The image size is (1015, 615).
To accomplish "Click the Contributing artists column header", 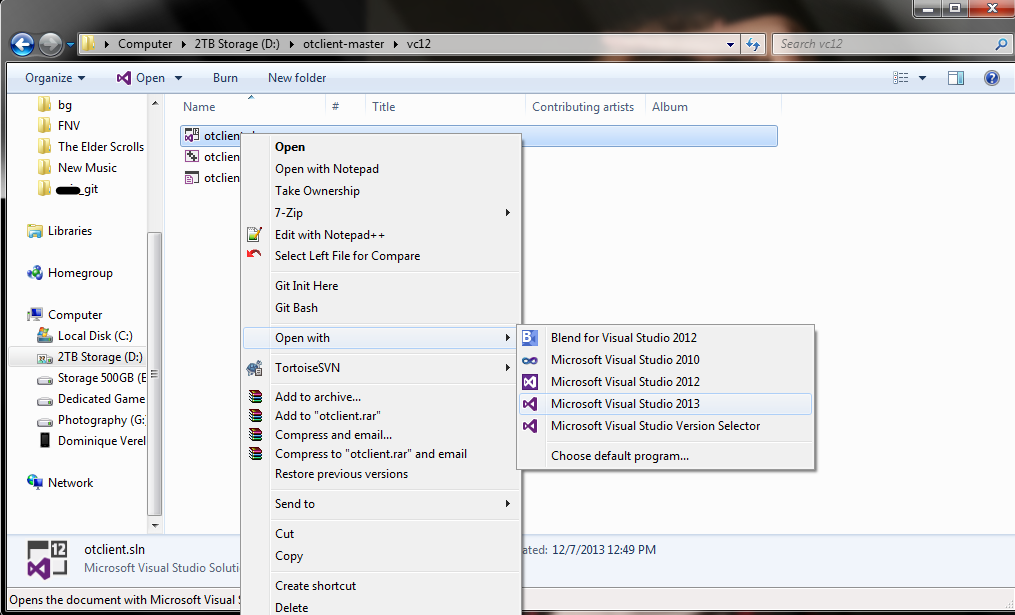I will click(585, 107).
